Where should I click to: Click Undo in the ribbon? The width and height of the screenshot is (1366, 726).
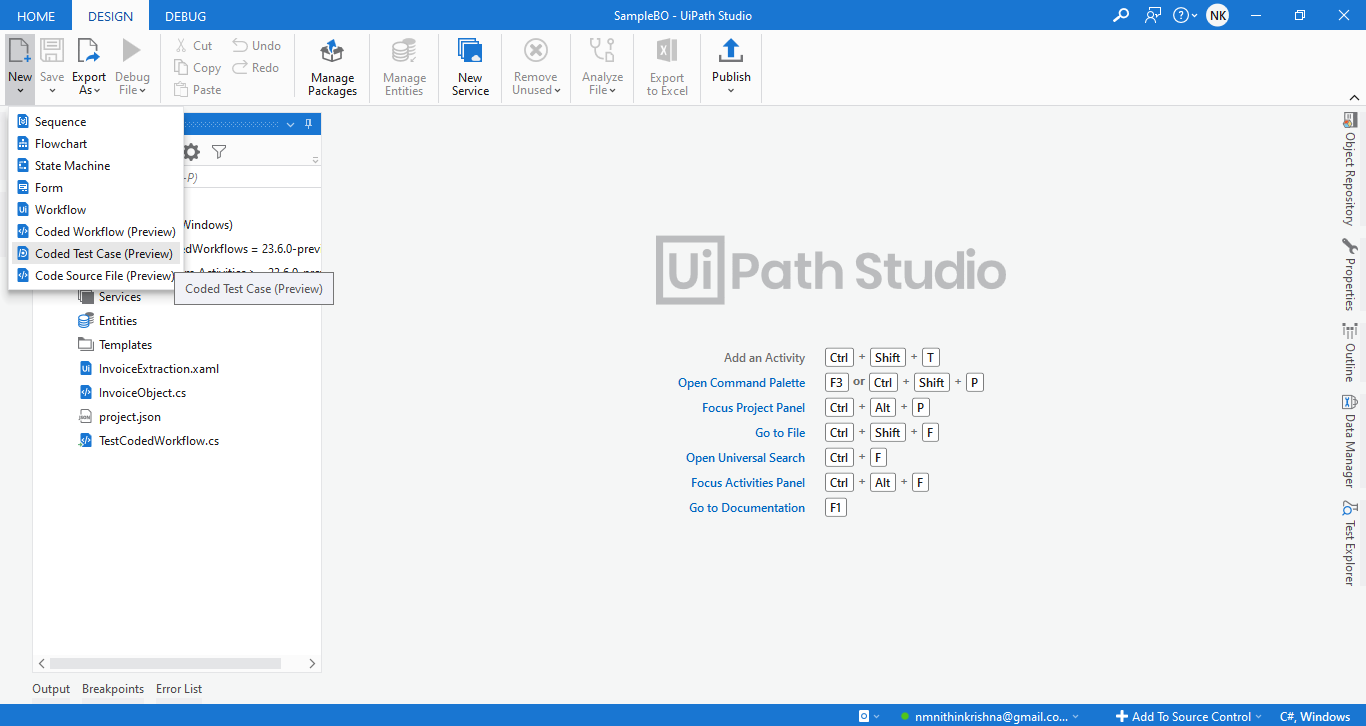point(256,45)
